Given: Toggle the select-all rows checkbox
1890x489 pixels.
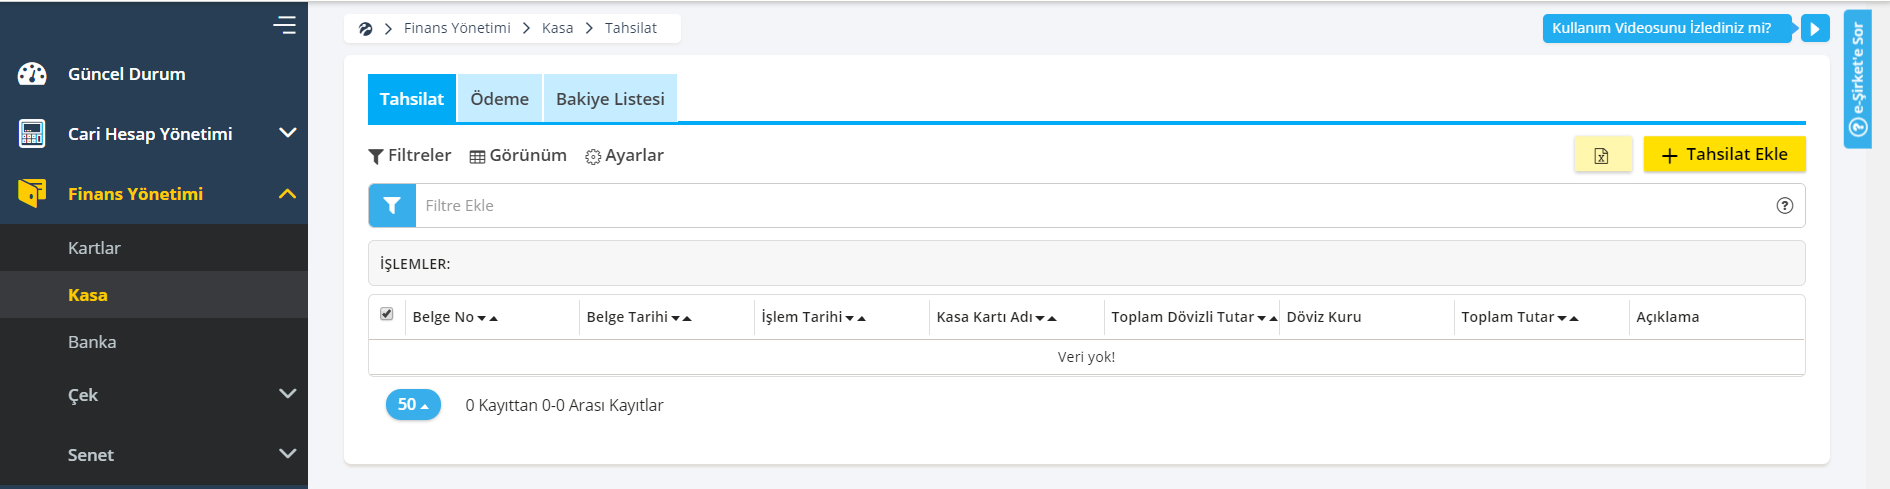Looking at the screenshot, I should click(387, 314).
